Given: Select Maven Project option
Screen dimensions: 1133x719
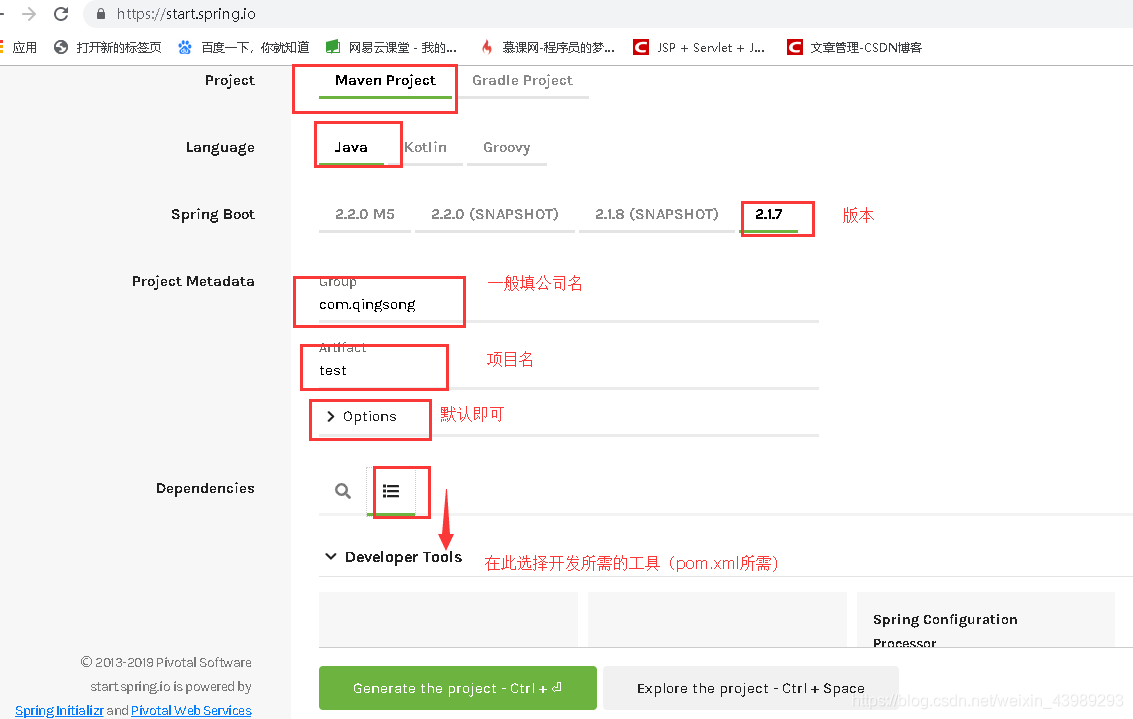Looking at the screenshot, I should (x=385, y=81).
